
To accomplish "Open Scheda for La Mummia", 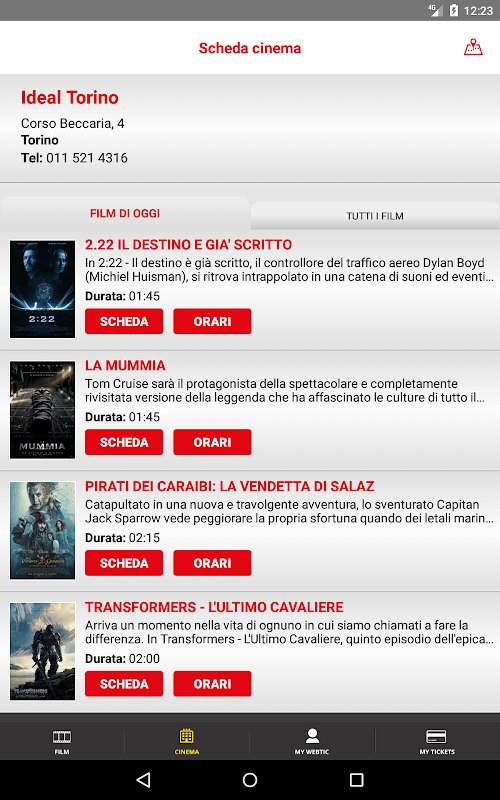I will (124, 442).
